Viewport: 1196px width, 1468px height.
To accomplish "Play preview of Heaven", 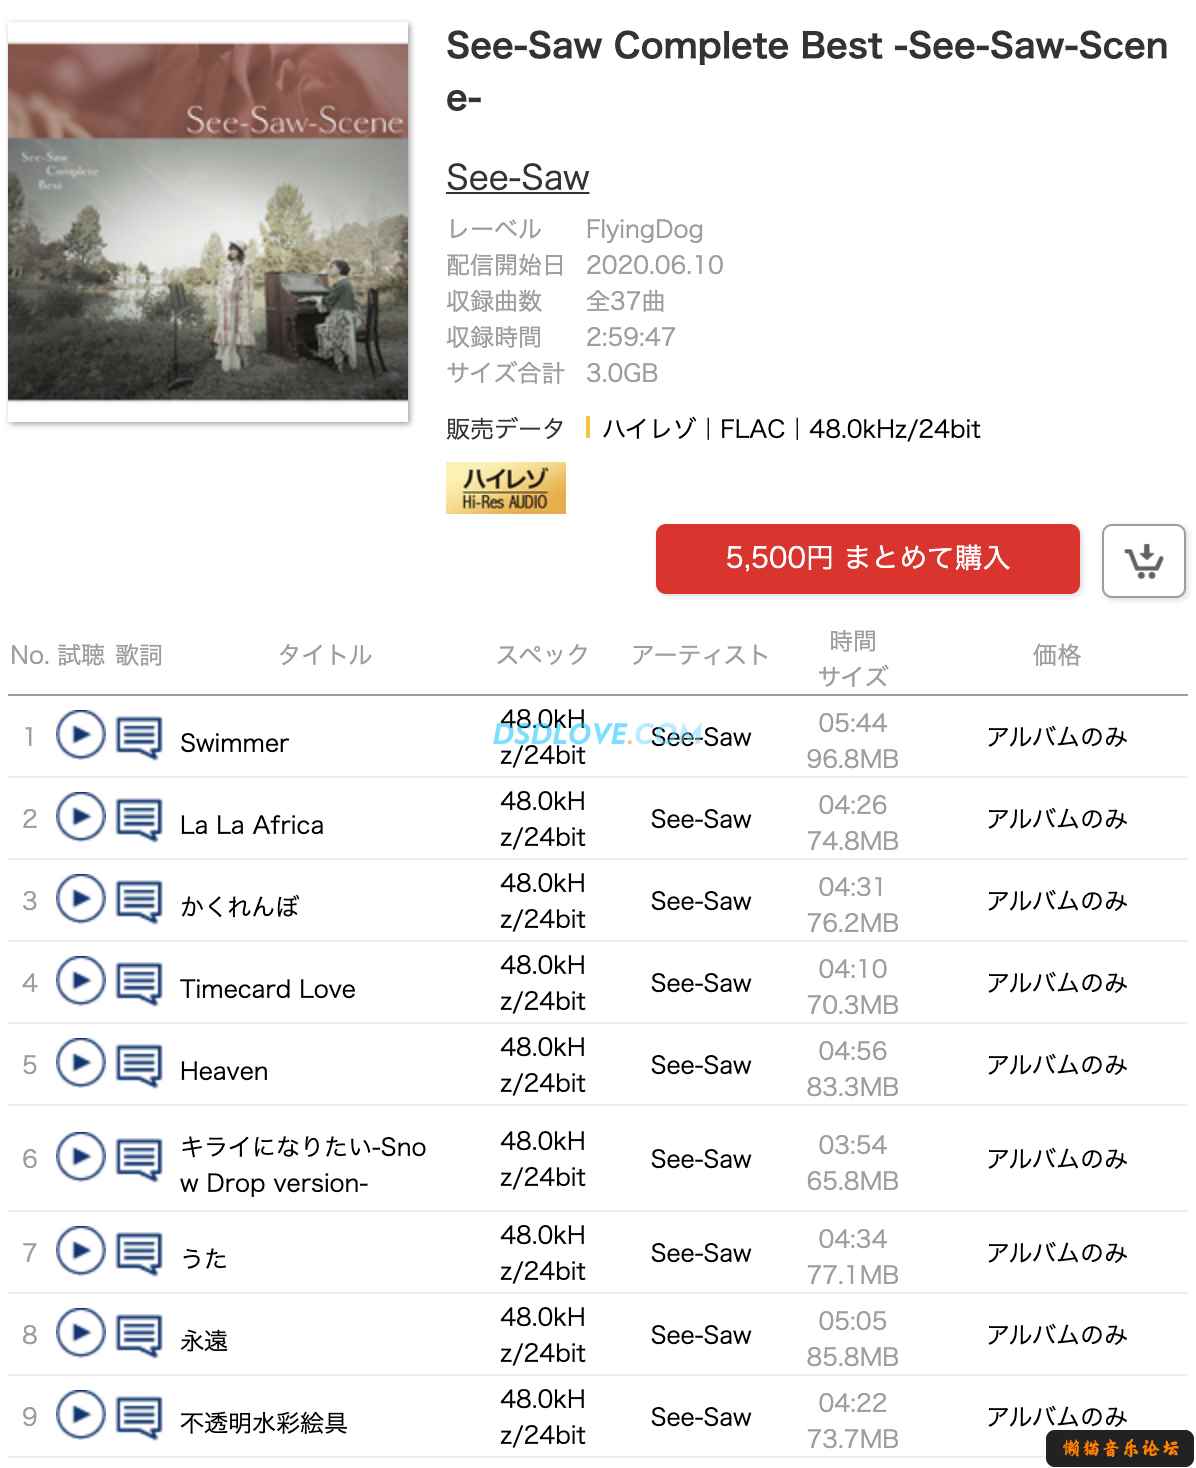I will pyautogui.click(x=80, y=1064).
